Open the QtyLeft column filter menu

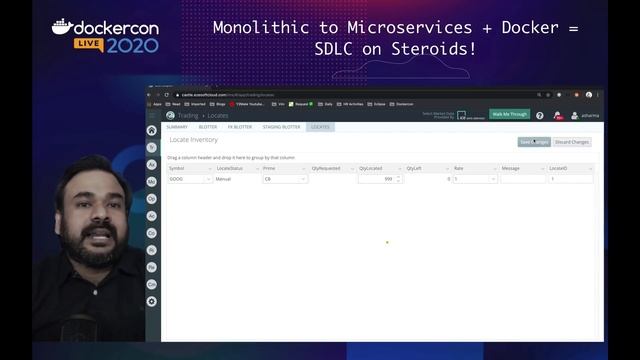click(447, 169)
